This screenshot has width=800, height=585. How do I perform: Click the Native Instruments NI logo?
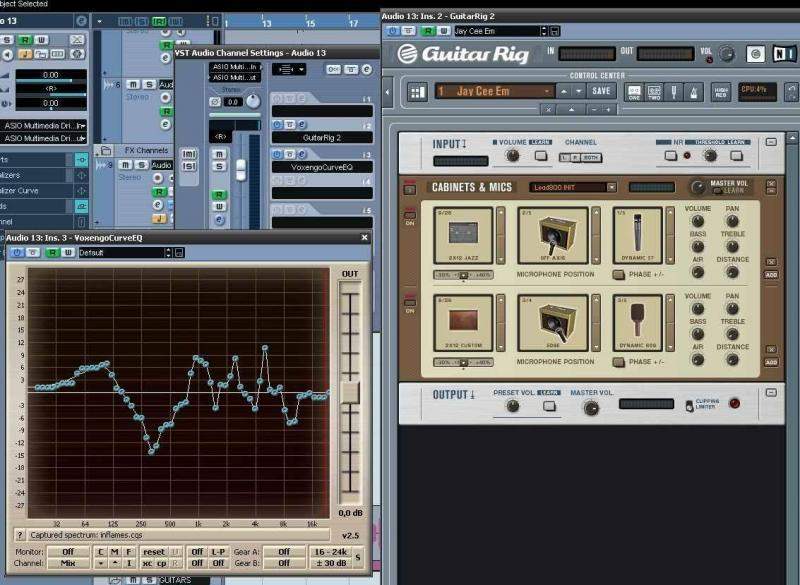tap(784, 54)
